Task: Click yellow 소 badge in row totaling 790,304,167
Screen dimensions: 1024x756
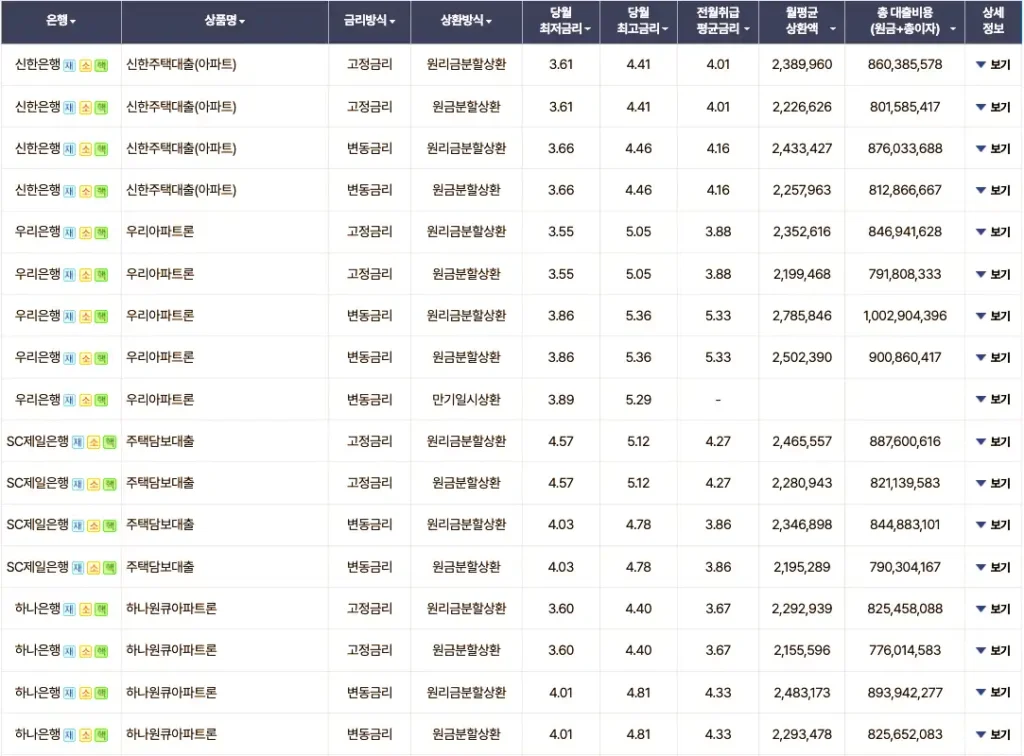Action: pyautogui.click(x=94, y=569)
